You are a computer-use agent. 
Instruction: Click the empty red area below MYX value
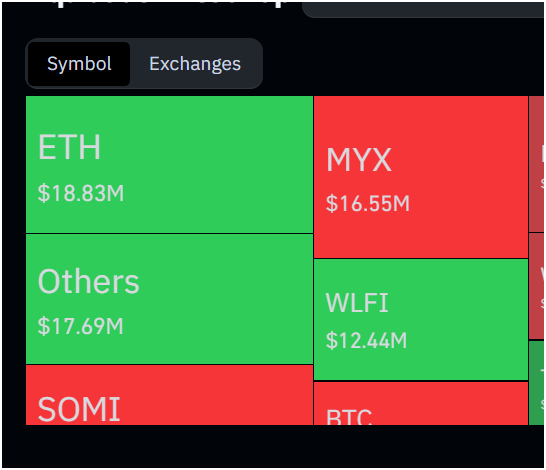[421, 237]
